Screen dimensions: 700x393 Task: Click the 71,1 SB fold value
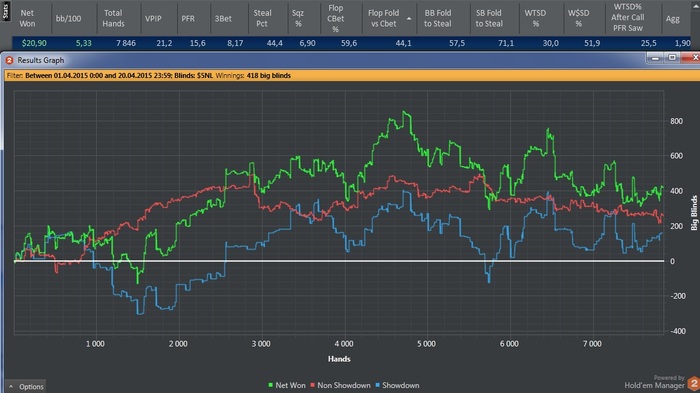click(x=506, y=43)
